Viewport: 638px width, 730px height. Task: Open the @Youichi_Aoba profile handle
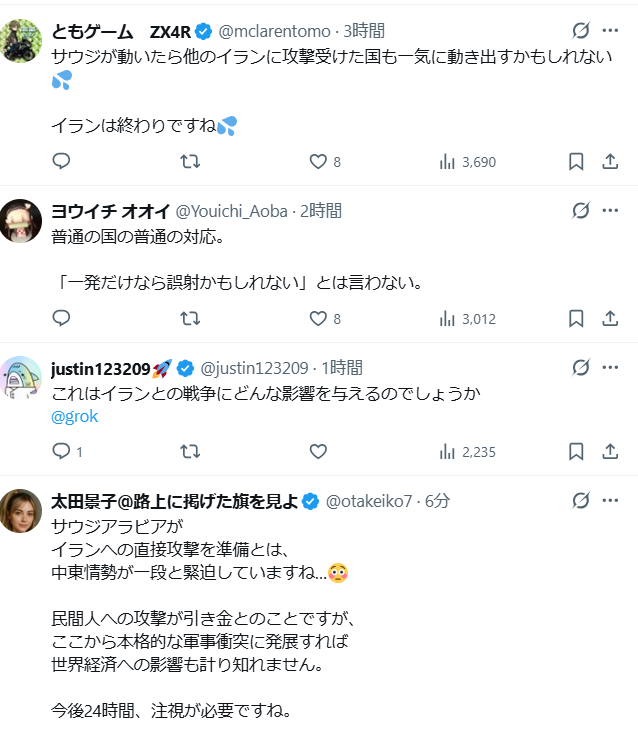(231, 211)
